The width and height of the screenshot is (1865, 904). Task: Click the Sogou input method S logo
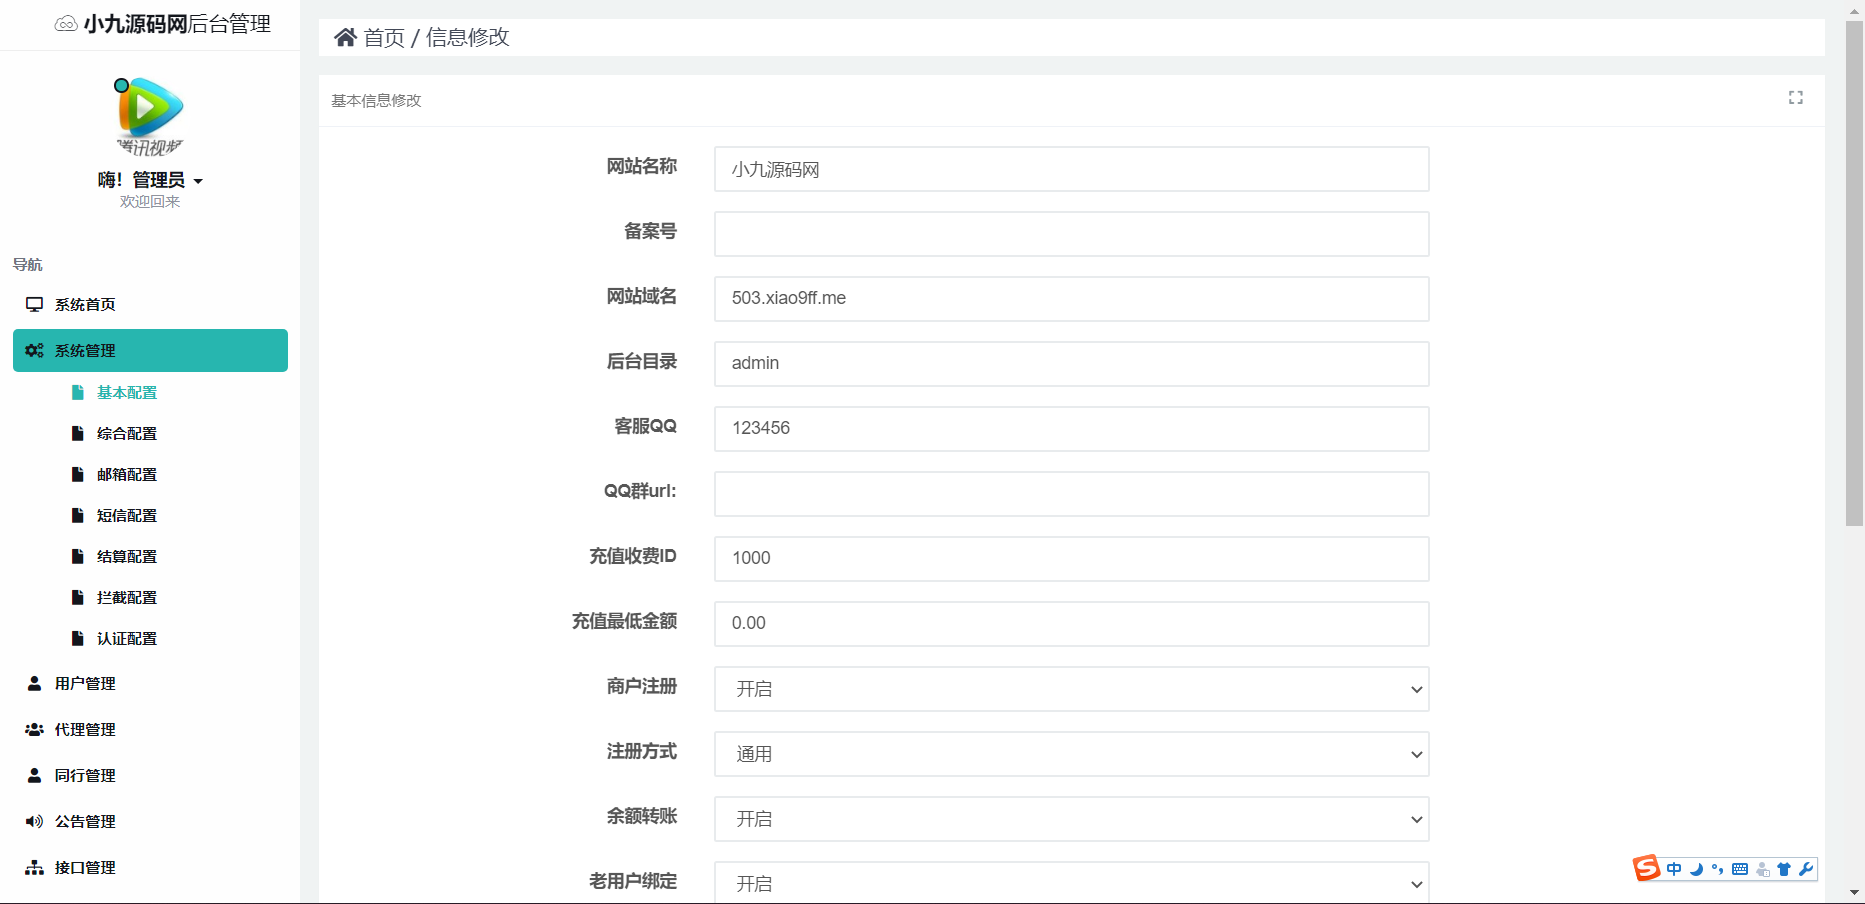coord(1646,868)
